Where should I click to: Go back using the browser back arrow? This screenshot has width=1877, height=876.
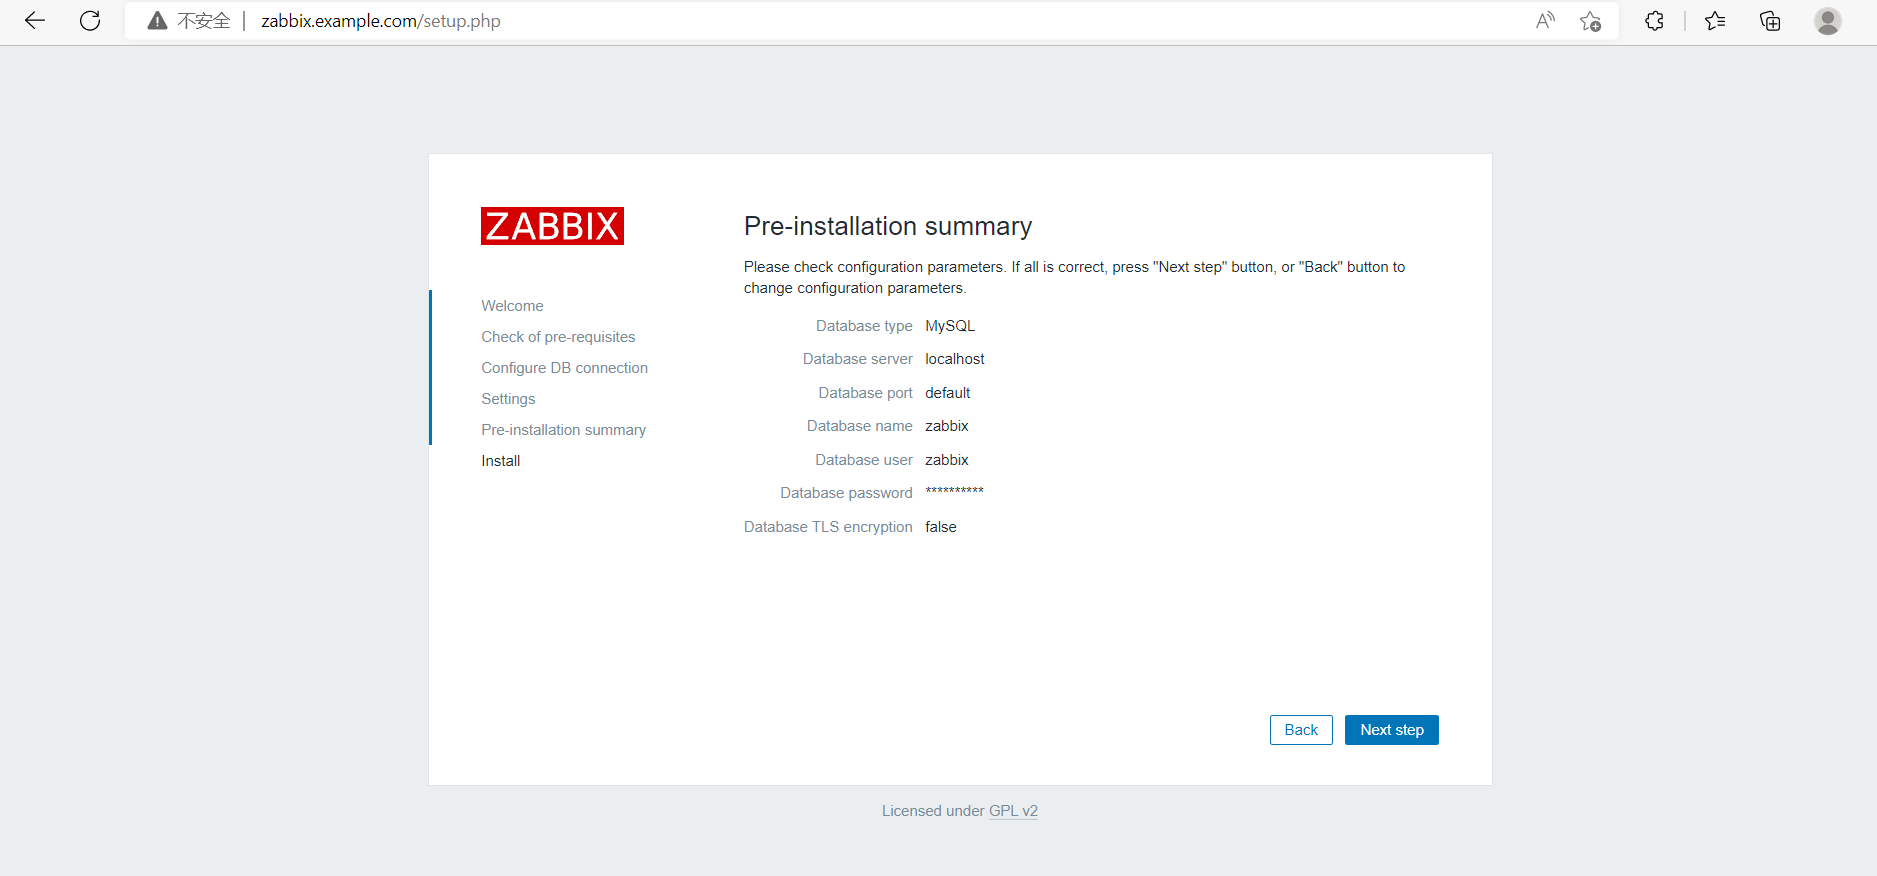coord(35,21)
